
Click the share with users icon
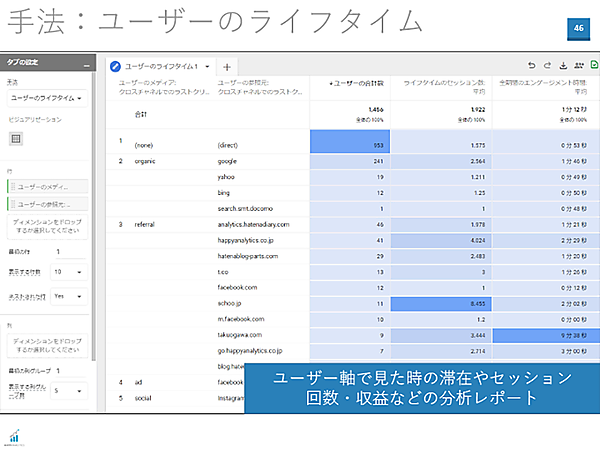(579, 66)
